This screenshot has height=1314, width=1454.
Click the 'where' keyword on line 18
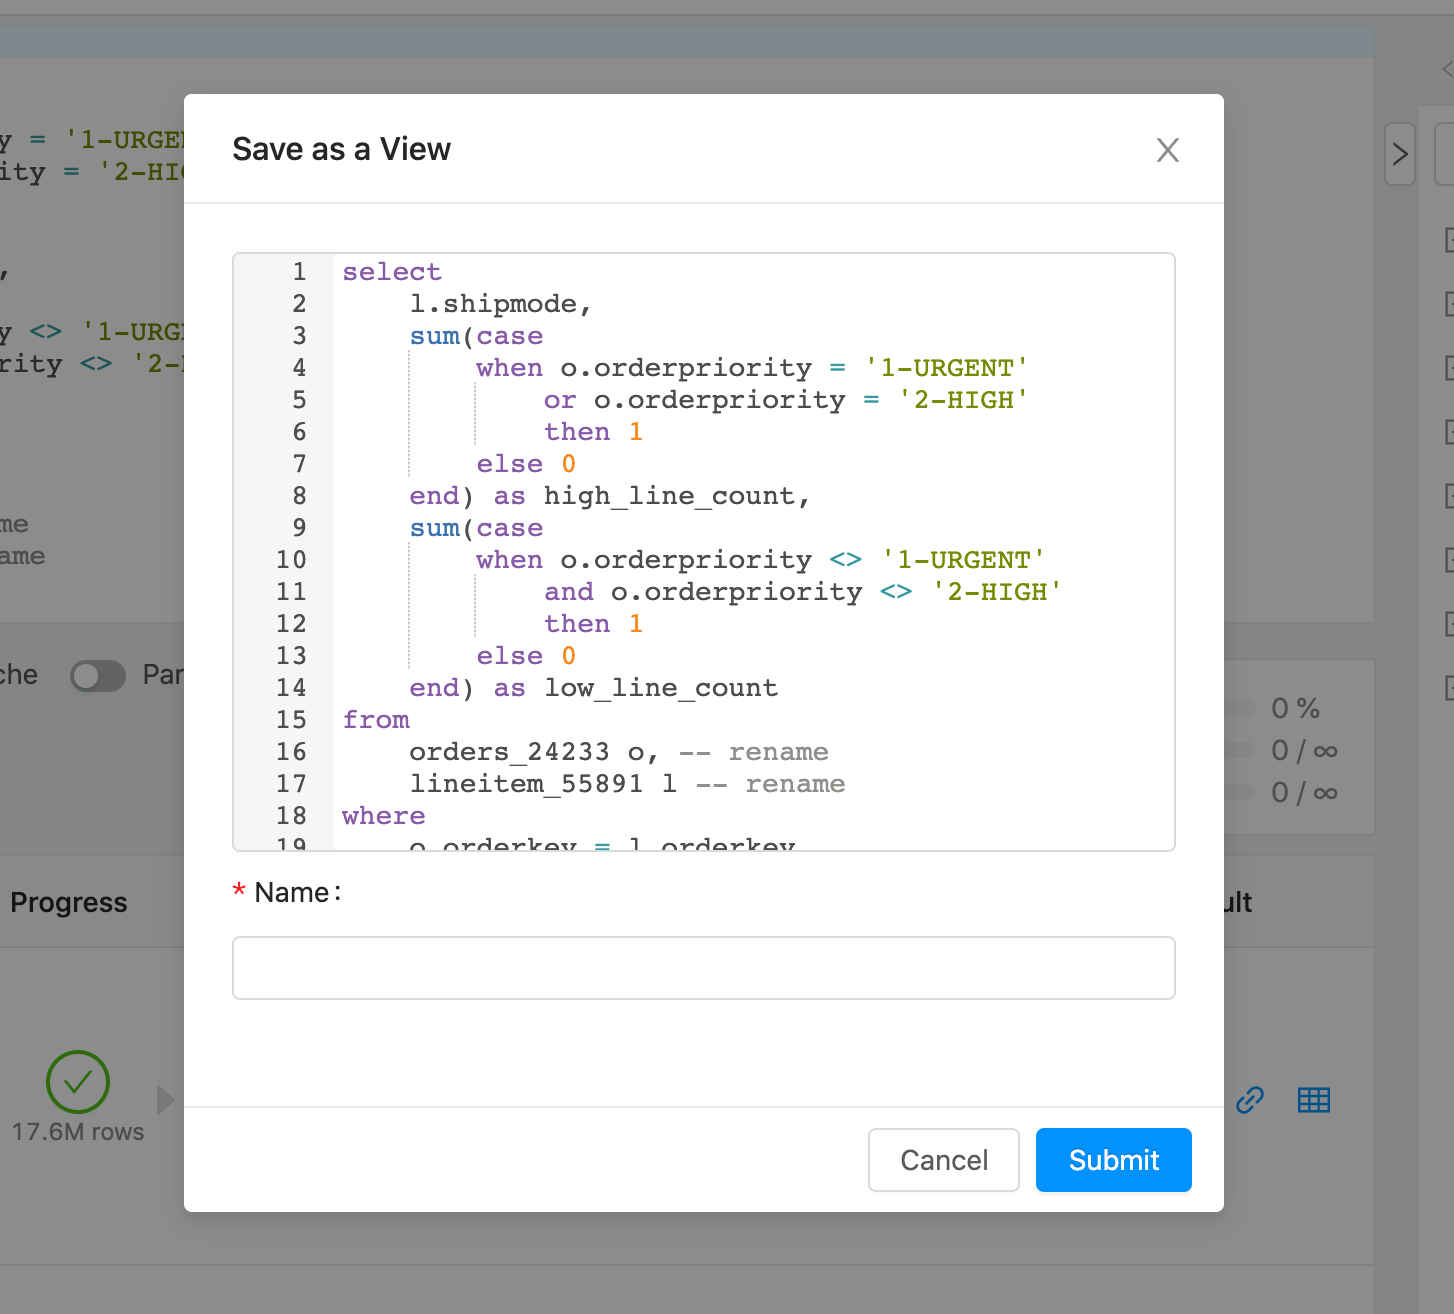click(x=384, y=816)
